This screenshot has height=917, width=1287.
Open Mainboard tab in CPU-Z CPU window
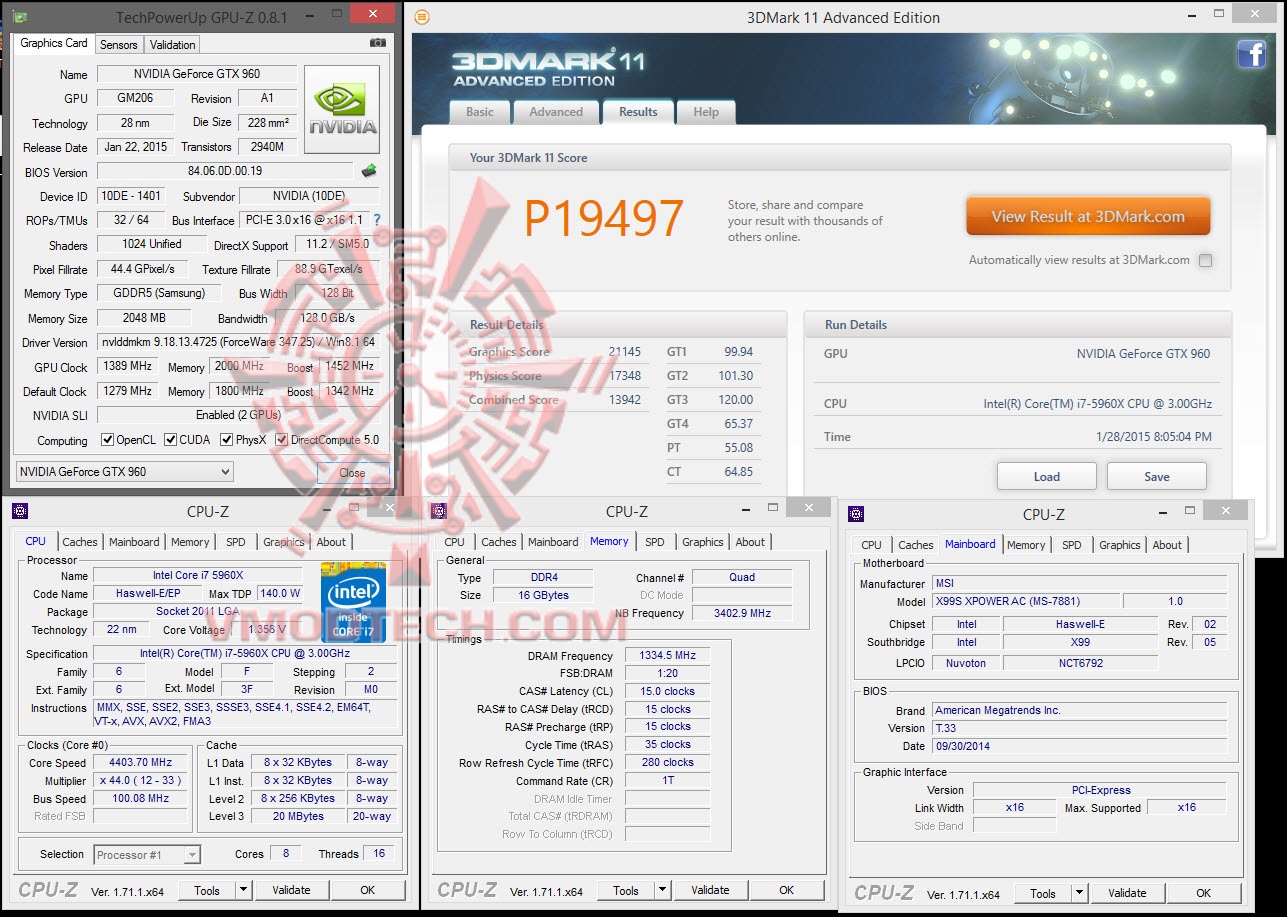(x=134, y=542)
